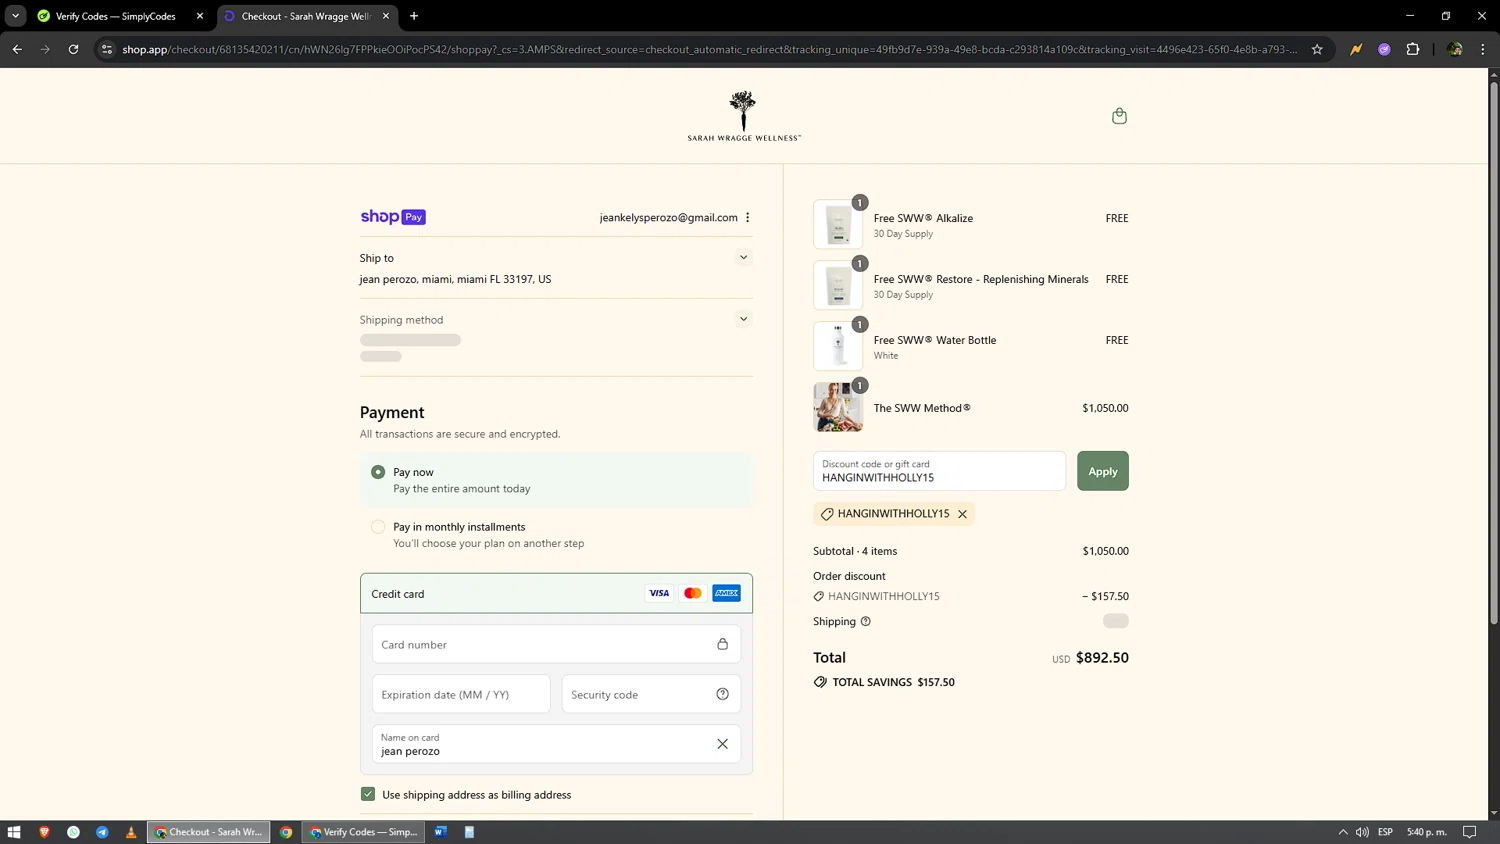Click the Name on card field
The image size is (1500, 844).
[x=556, y=744]
